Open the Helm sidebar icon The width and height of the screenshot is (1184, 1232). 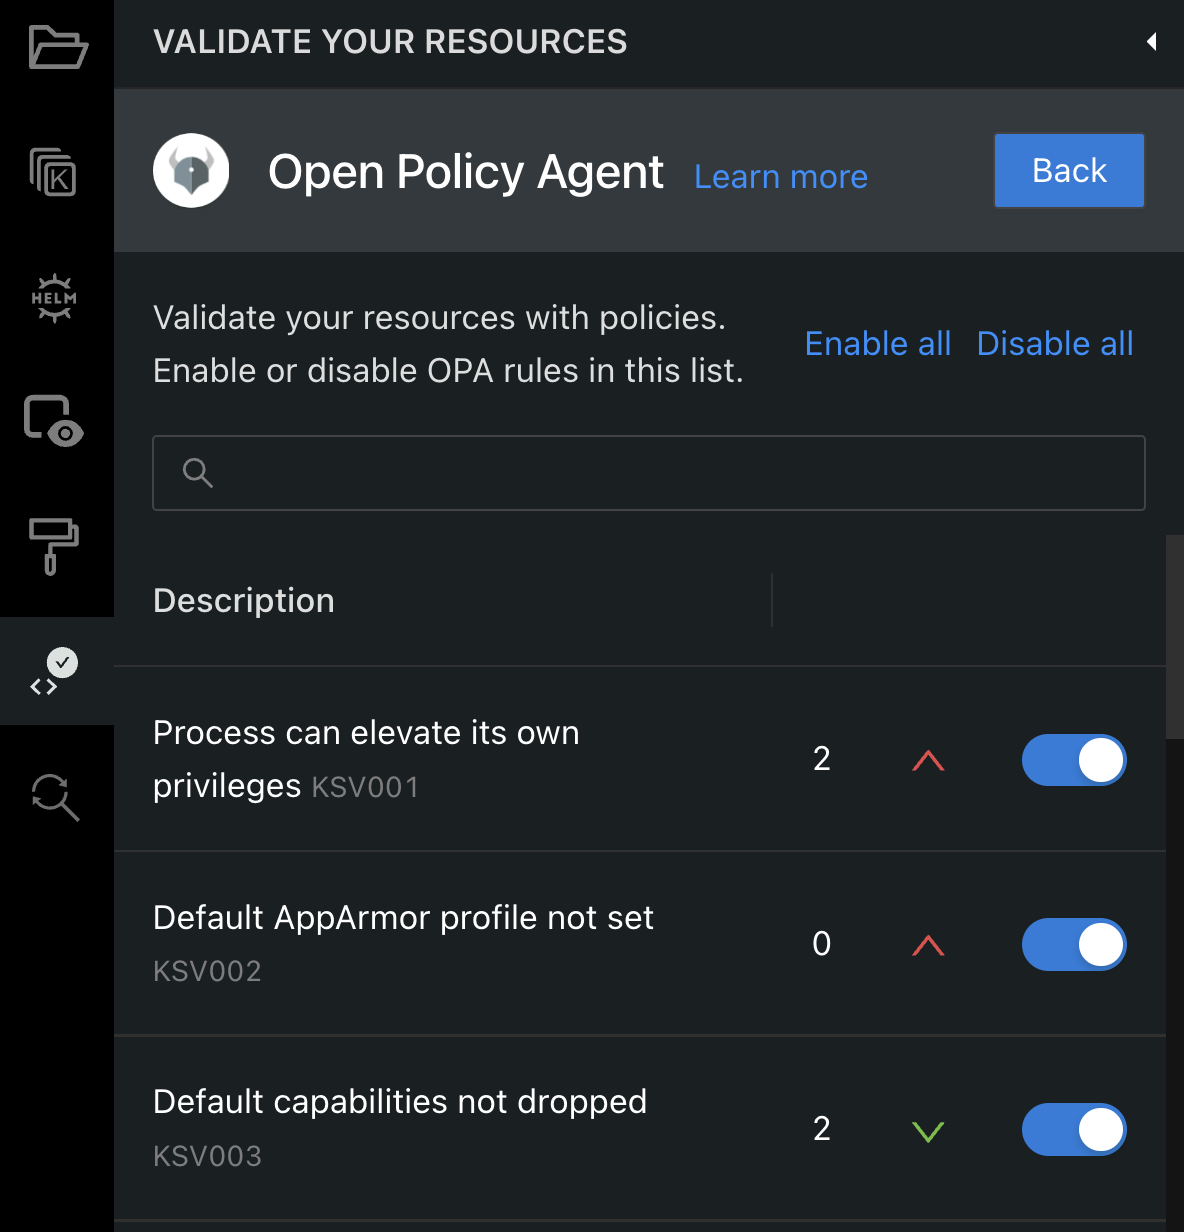(54, 298)
